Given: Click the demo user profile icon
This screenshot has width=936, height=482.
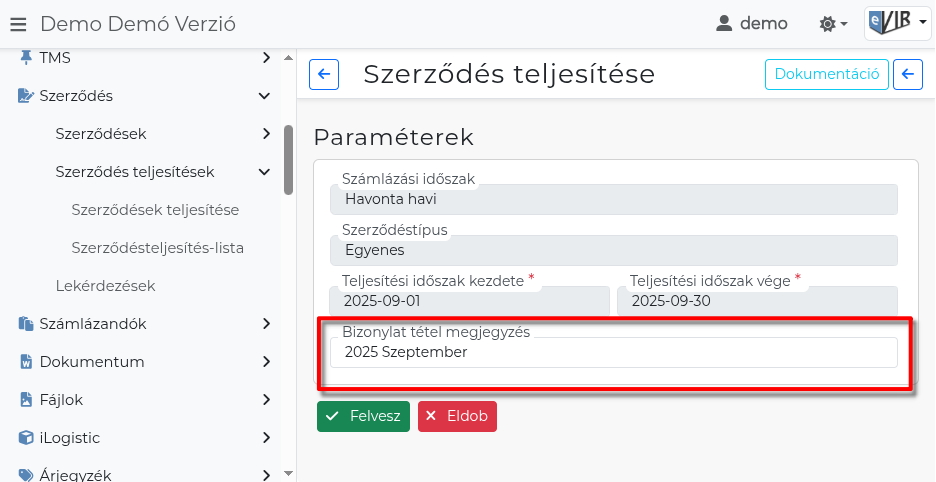Looking at the screenshot, I should 724,23.
